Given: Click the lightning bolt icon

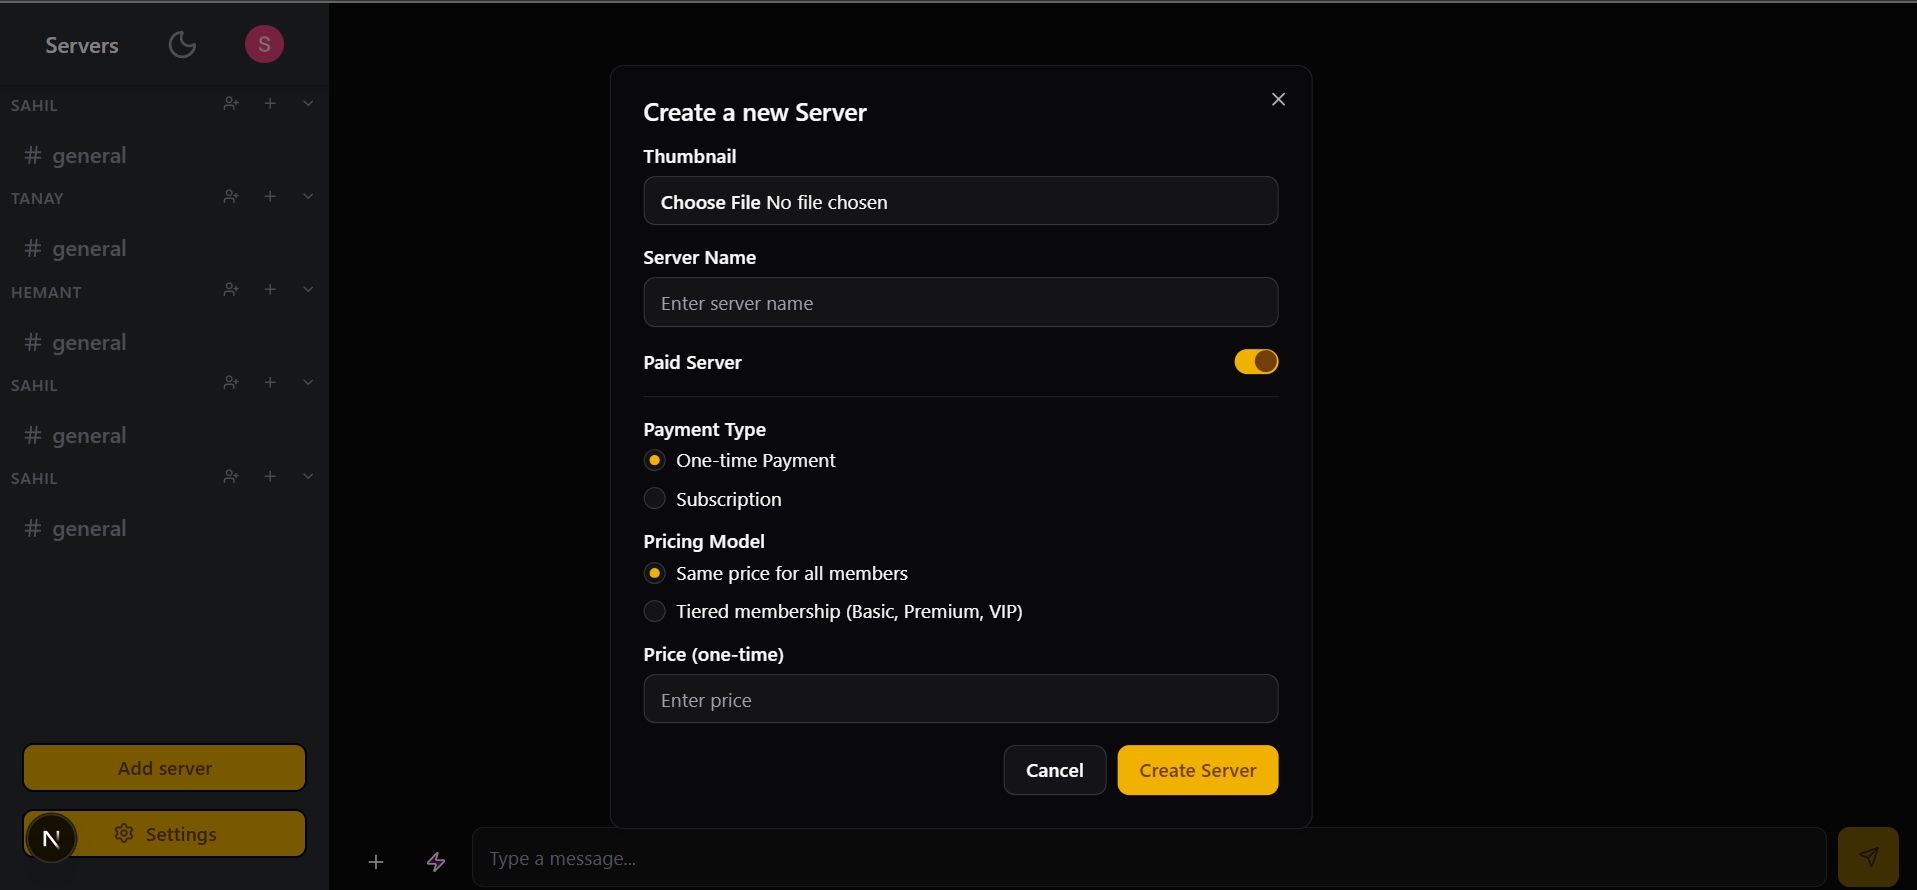Looking at the screenshot, I should 436,861.
